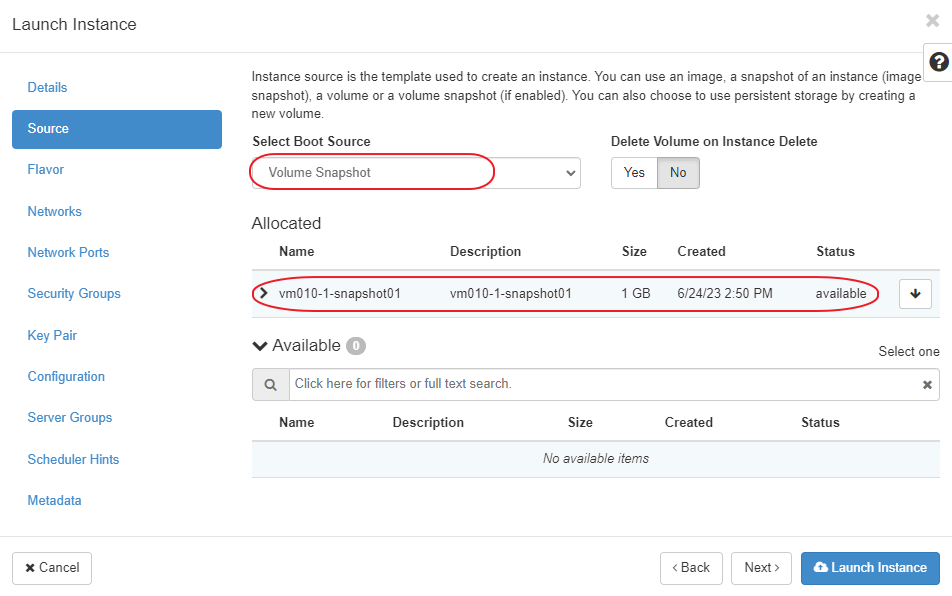Deallocate snapshot using the down arrow button
Screen dimensions: 952x596
pos(915,294)
